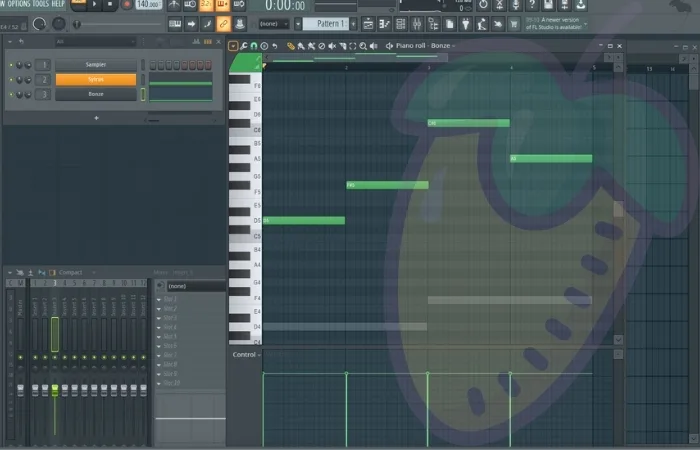The image size is (700, 450).
Task: Toggle the multilink to controllers chain icon
Action: point(223,24)
